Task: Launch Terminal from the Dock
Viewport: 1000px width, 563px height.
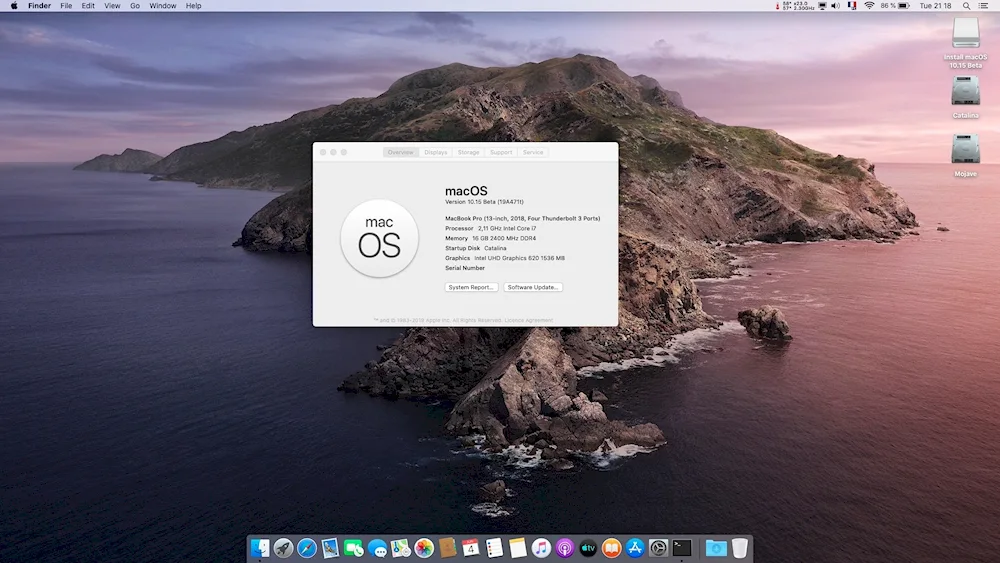Action: coord(682,548)
